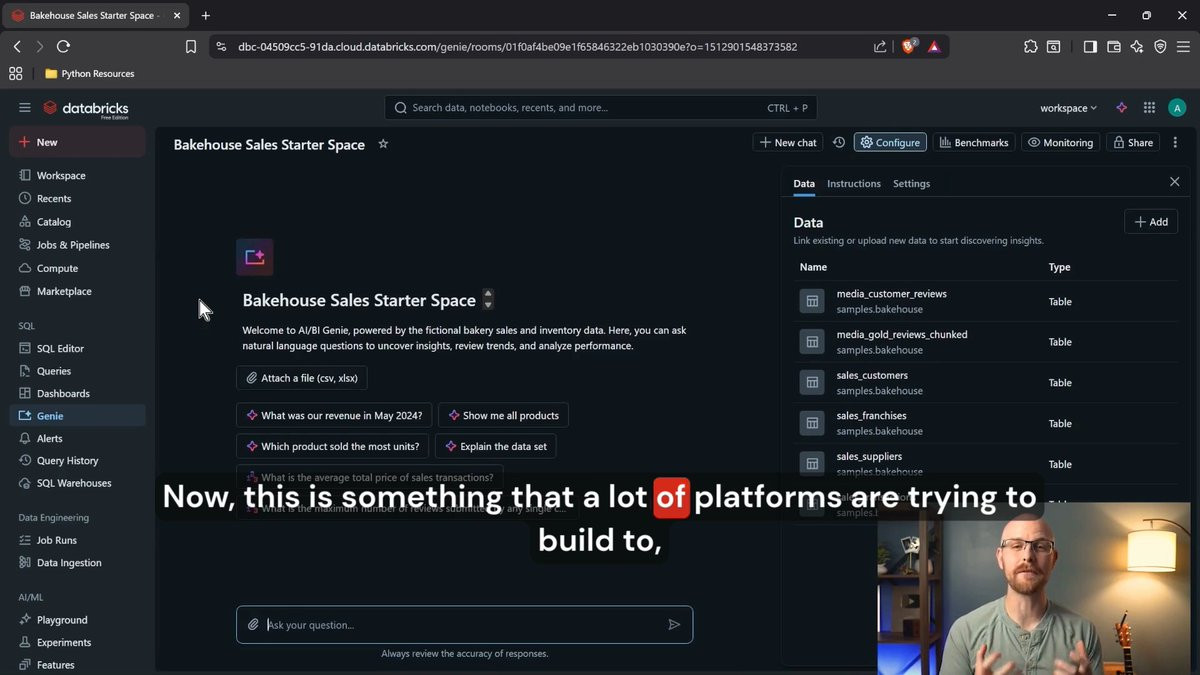
Task: Open the kebab menu next to Share
Action: 1175,143
